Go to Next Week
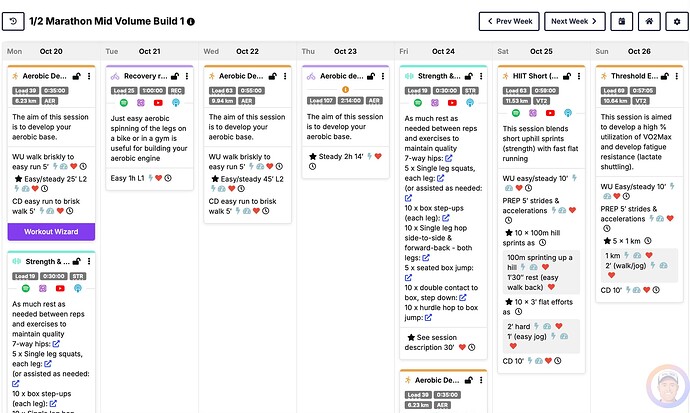690x413 pixels. 576,21
